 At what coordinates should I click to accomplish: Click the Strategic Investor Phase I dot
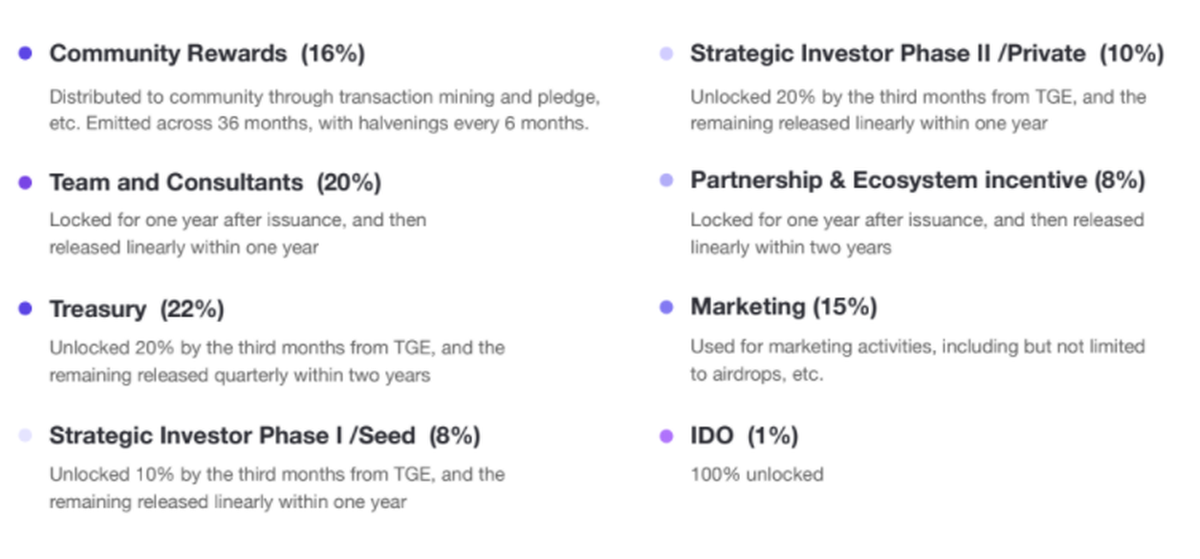tap(26, 436)
